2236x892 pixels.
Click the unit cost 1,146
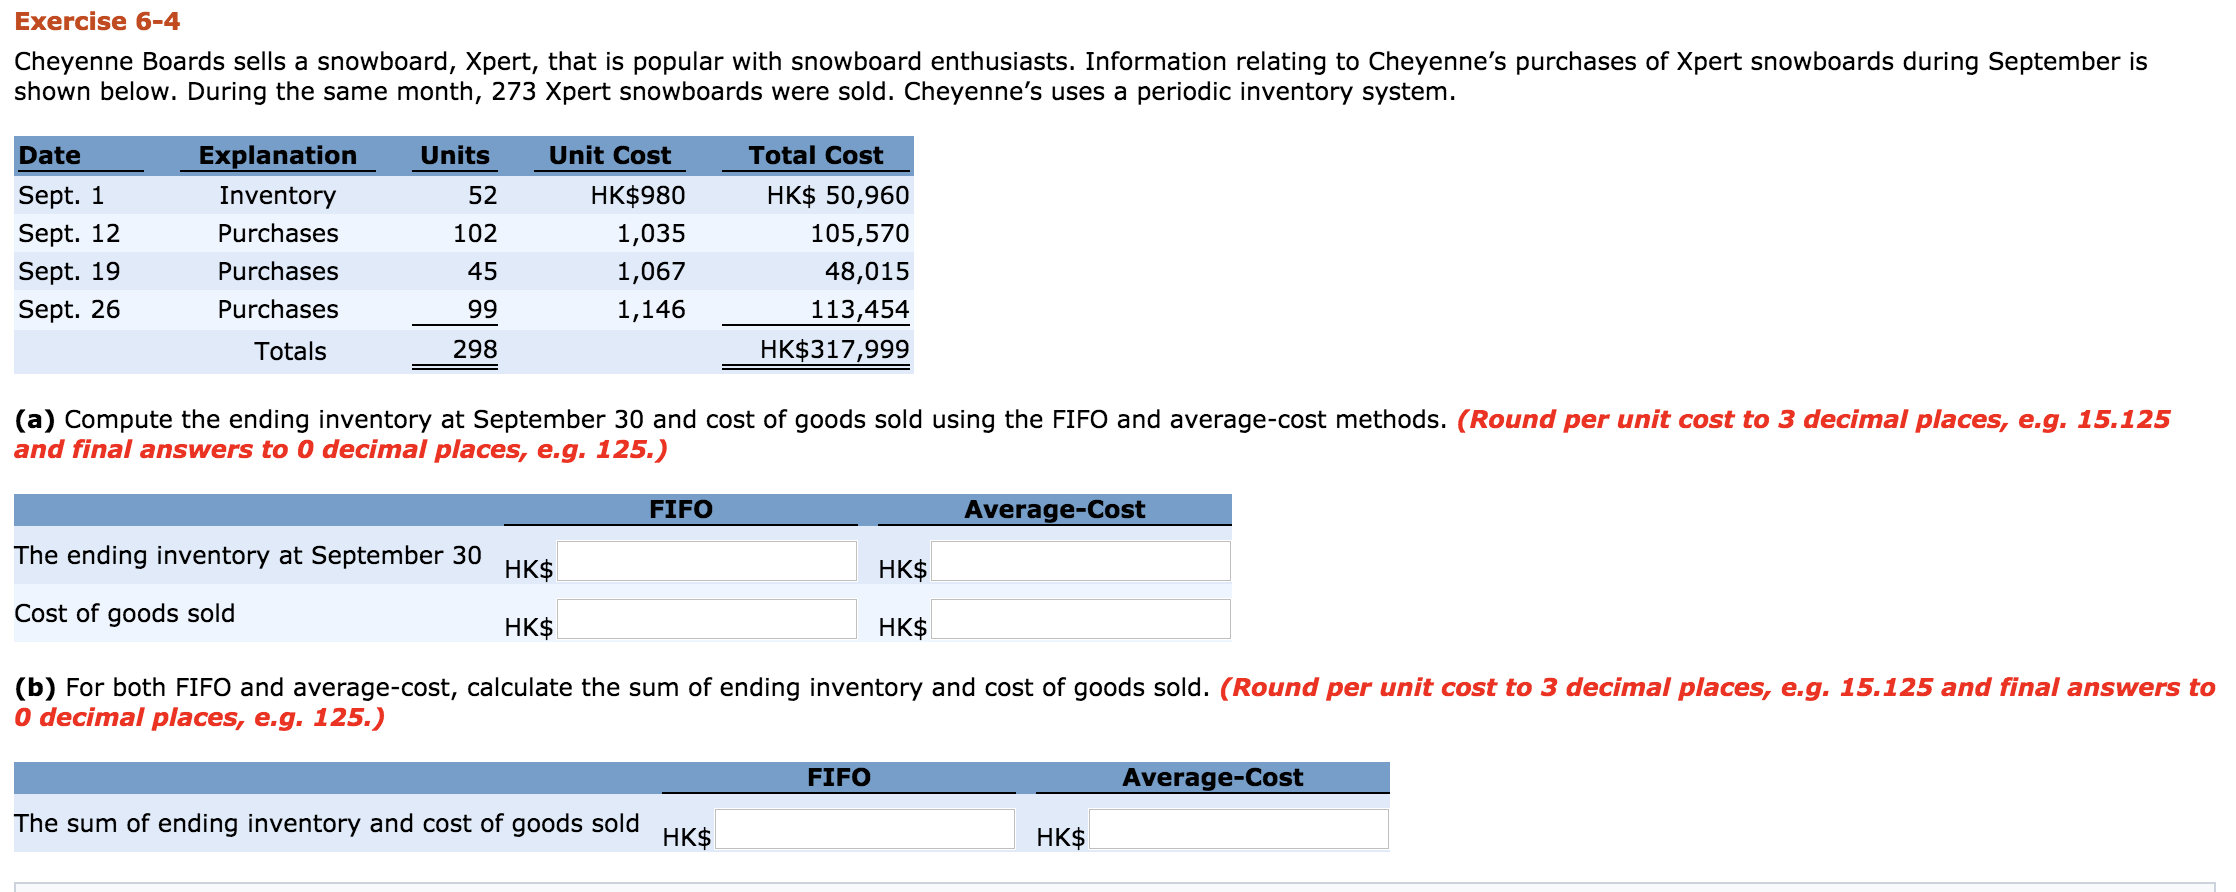[651, 309]
